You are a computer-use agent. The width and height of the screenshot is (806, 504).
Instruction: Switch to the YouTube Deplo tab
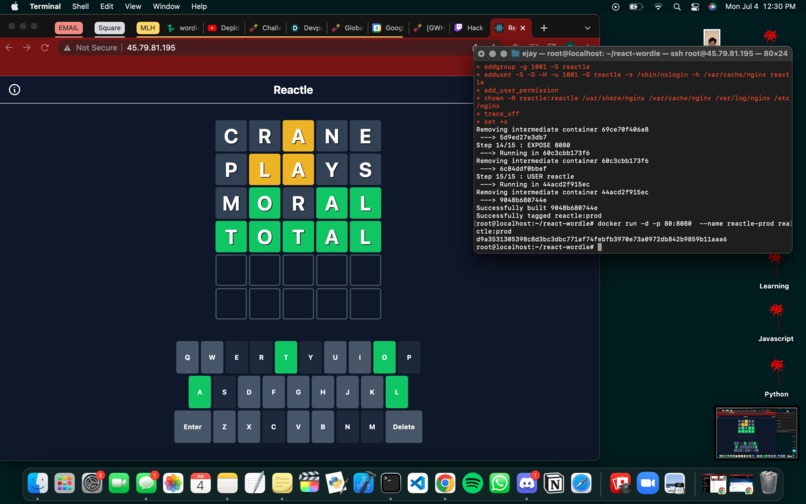click(224, 28)
